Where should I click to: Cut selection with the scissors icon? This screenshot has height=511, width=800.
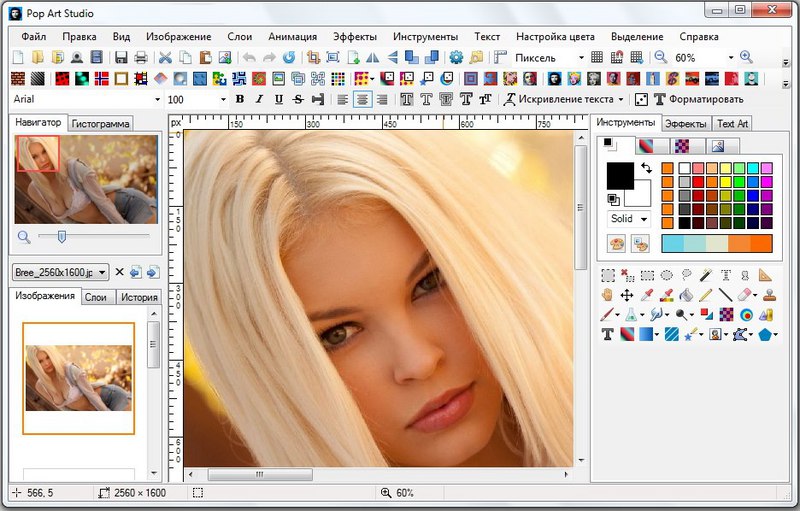[x=165, y=57]
